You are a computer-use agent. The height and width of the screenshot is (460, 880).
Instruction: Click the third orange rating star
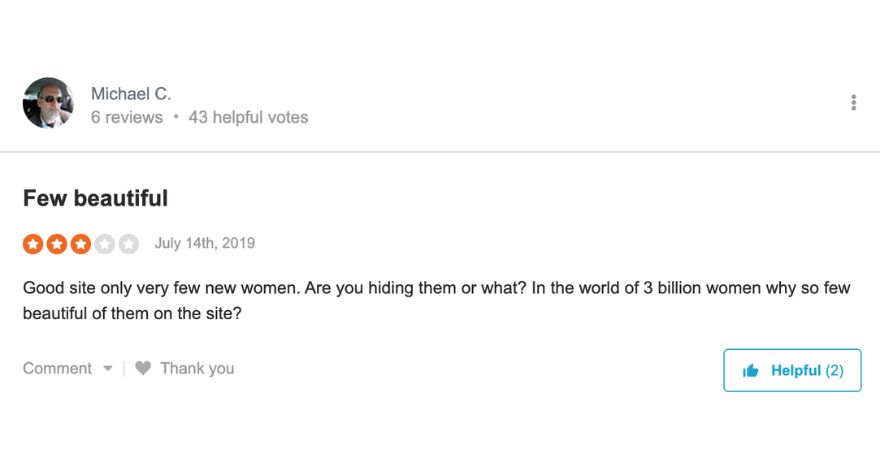(81, 244)
